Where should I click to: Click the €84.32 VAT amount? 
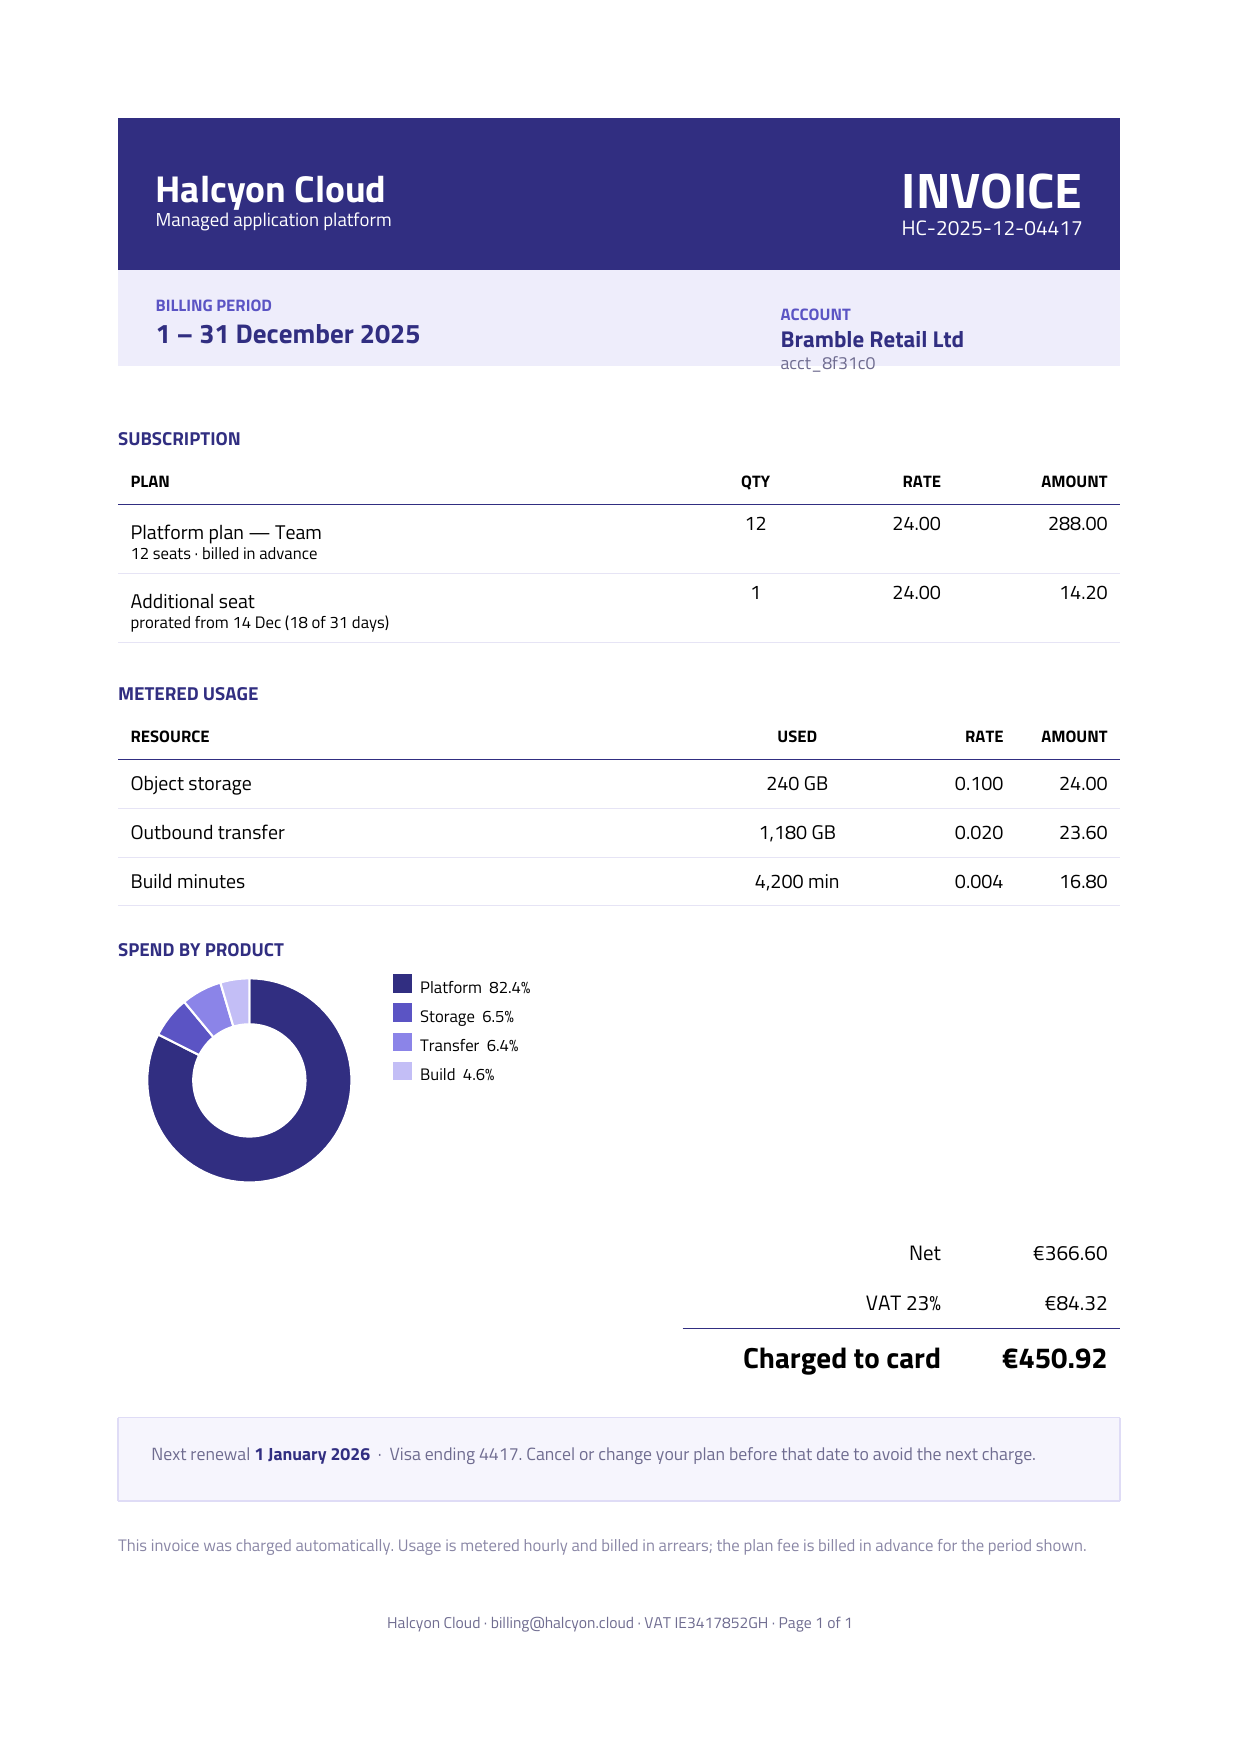click(1076, 1304)
